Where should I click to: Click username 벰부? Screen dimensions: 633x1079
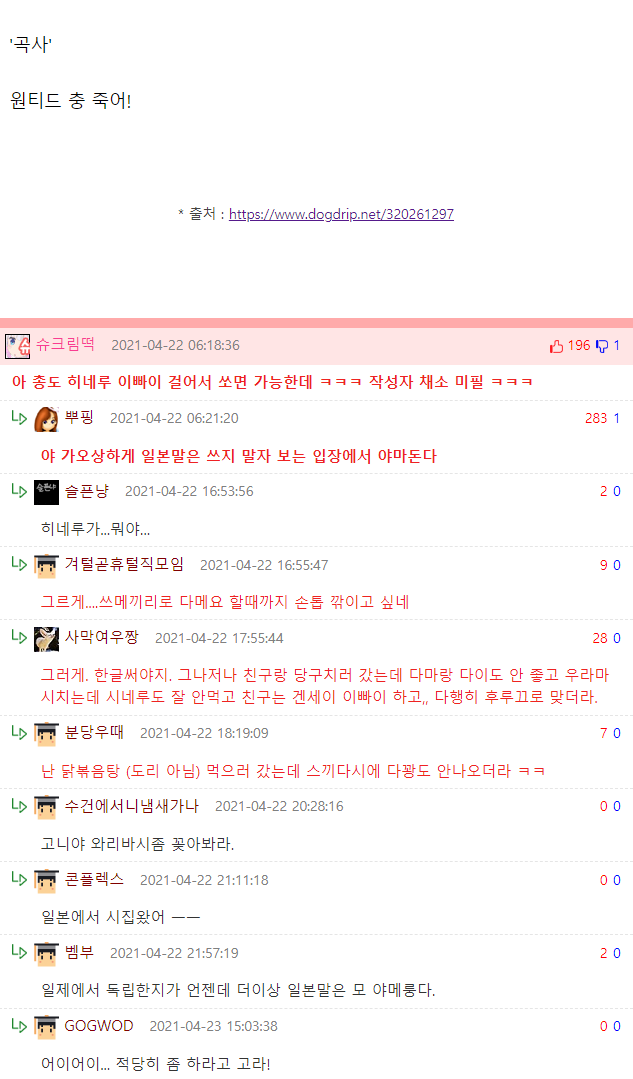79,952
